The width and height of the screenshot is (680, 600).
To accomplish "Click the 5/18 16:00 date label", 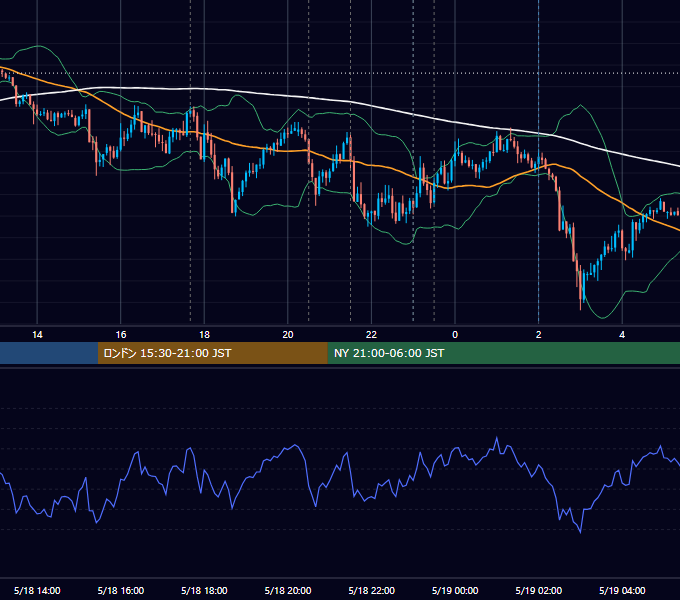I will (x=121, y=590).
